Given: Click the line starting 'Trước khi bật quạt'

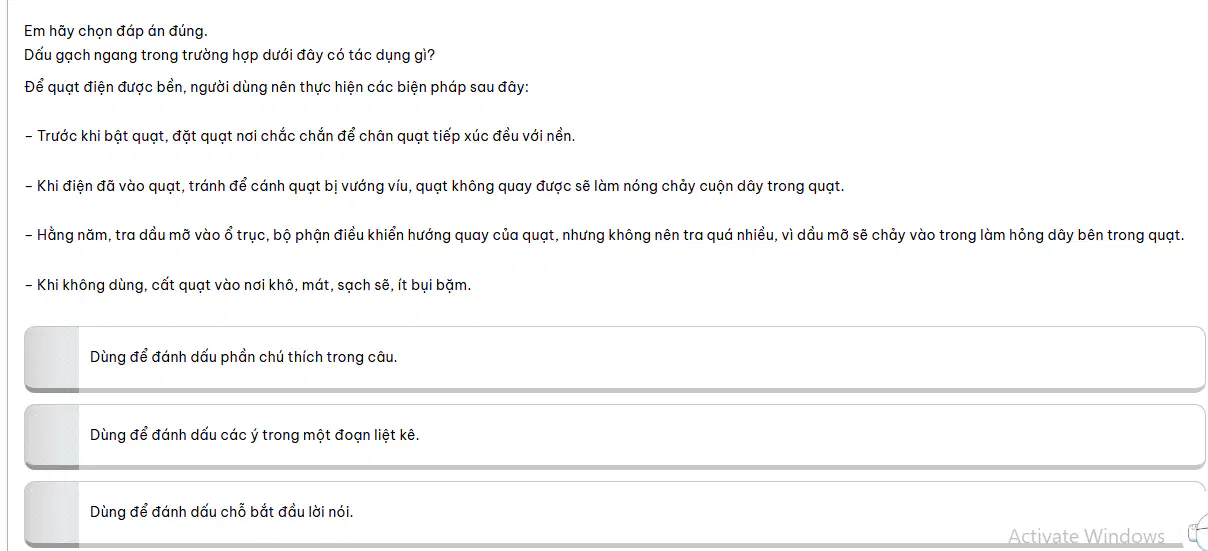Looking at the screenshot, I should 300,136.
